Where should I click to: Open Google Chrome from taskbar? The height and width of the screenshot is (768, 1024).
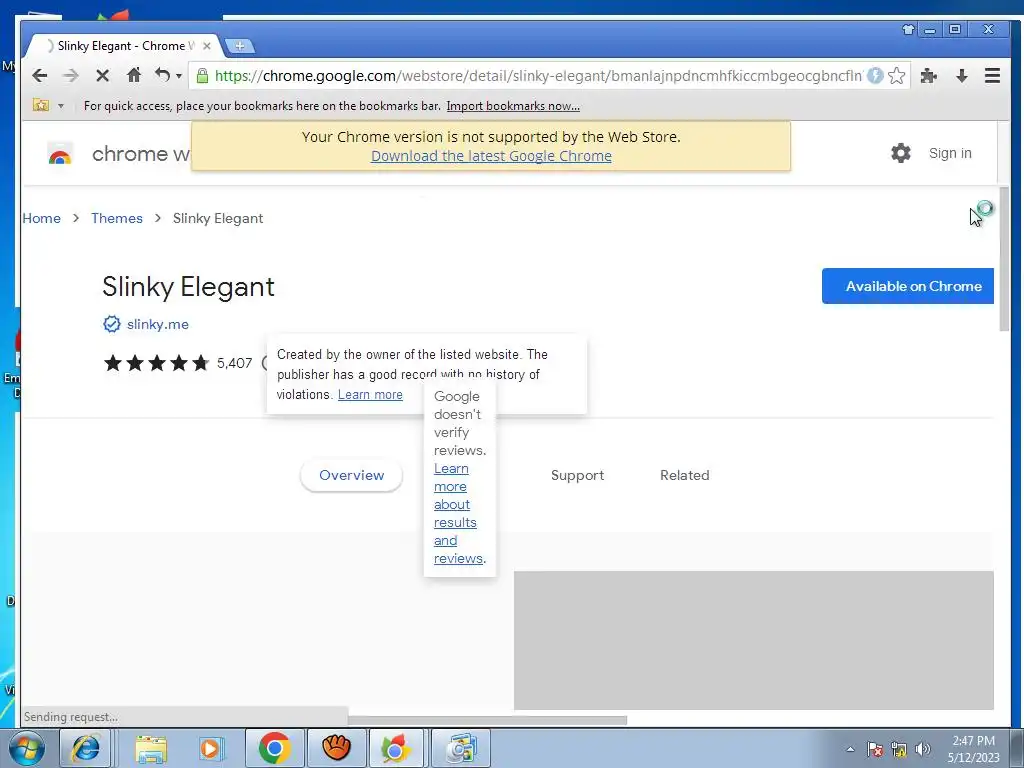coord(274,748)
